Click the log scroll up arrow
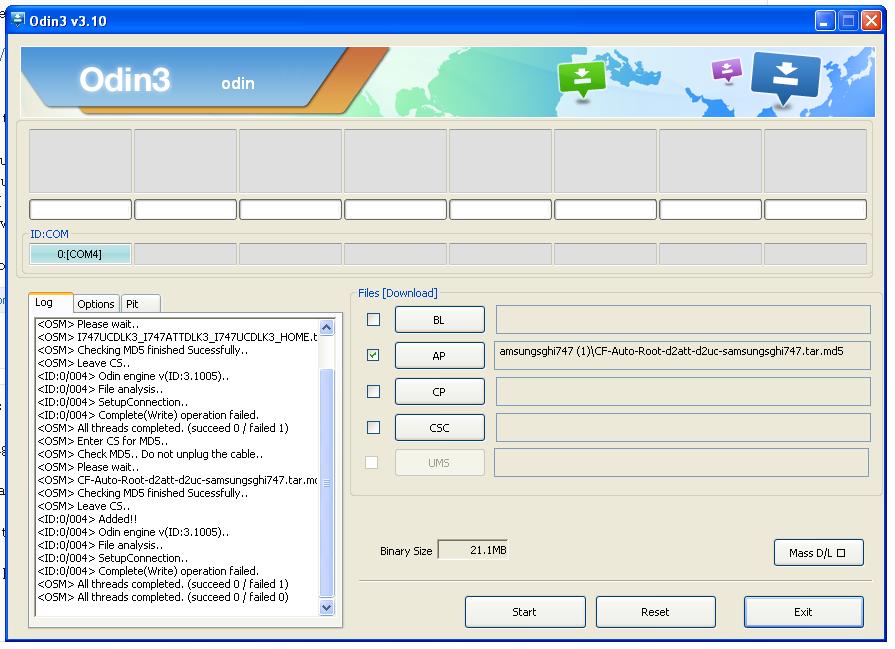Viewport: 895px width, 649px height. pos(326,327)
